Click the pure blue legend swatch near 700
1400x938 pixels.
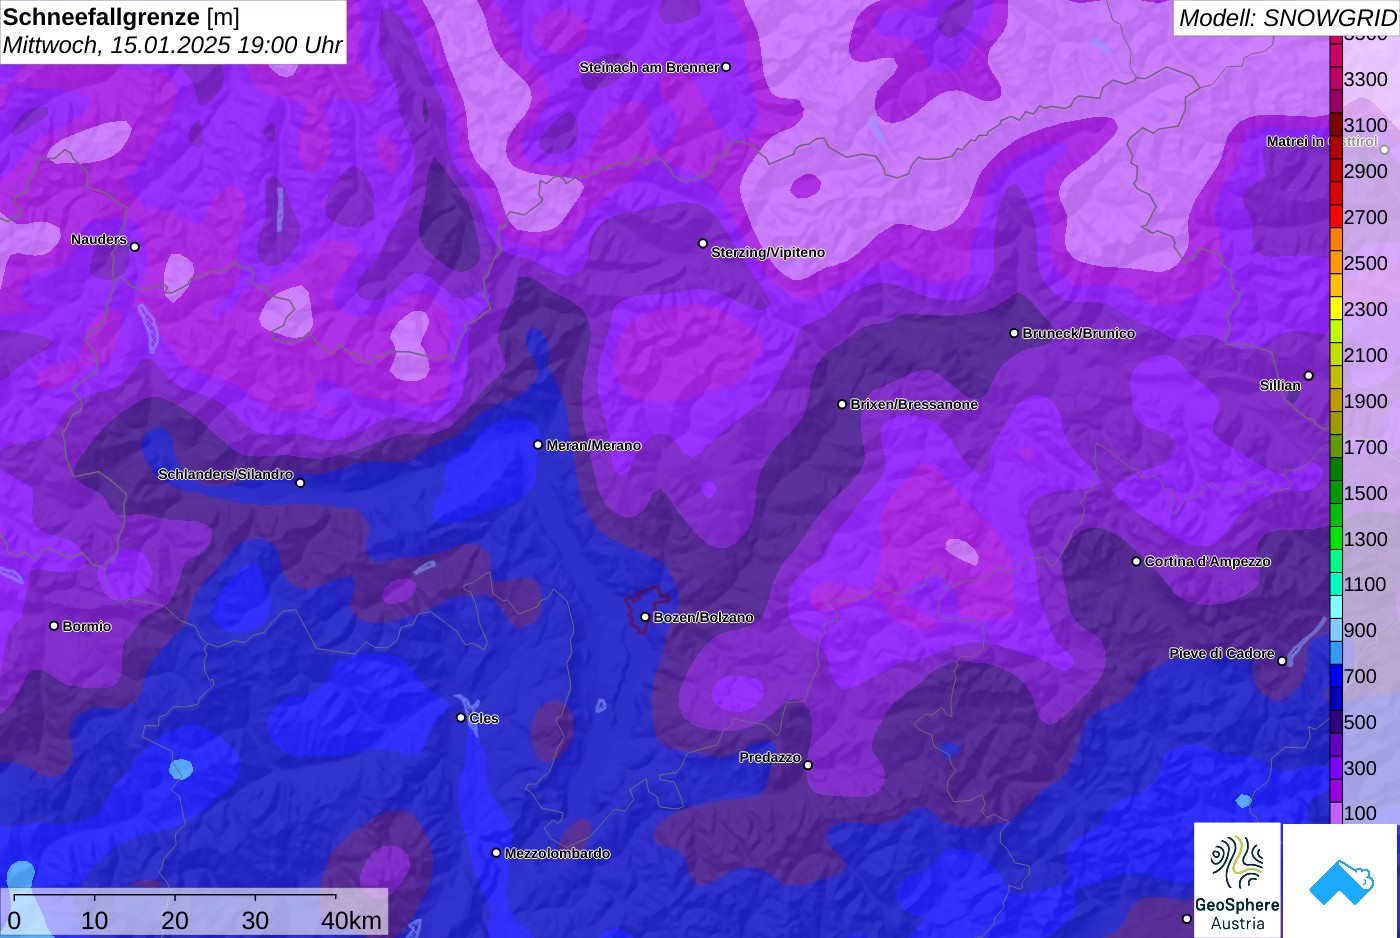(1336, 676)
